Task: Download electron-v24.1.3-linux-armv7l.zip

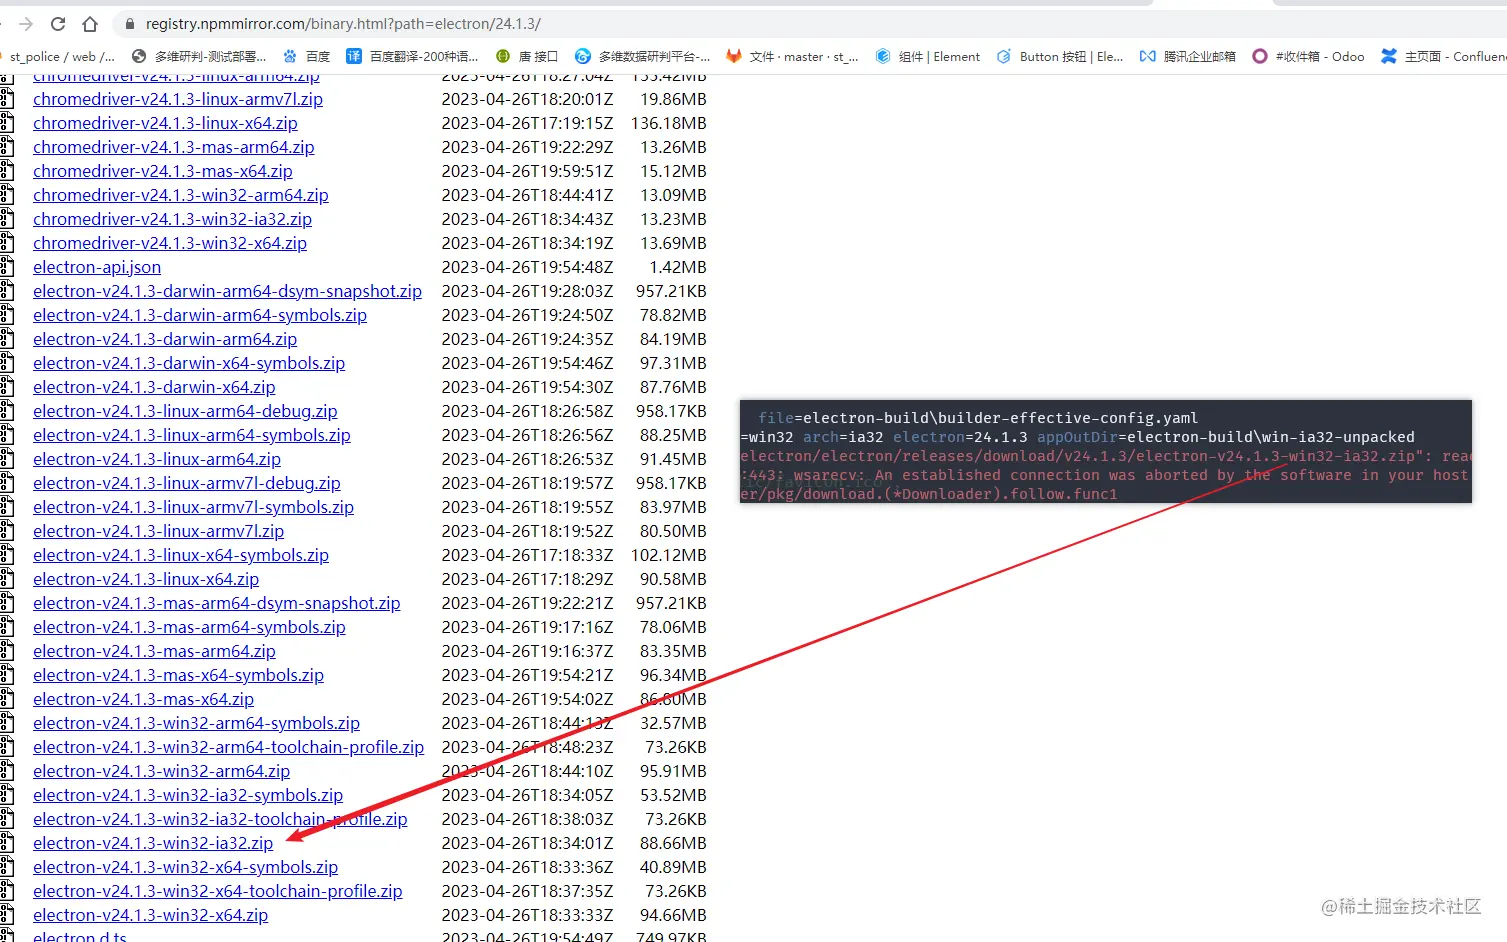Action: click(158, 531)
